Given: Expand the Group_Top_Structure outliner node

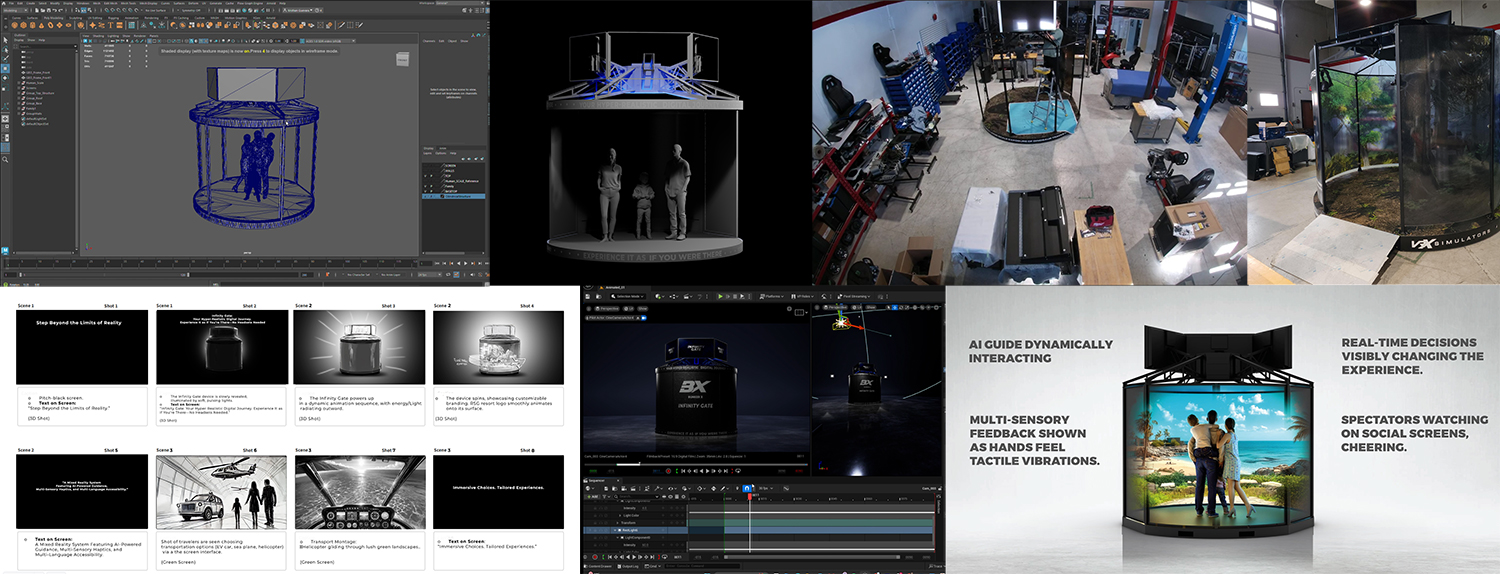Looking at the screenshot, I should click(19, 95).
